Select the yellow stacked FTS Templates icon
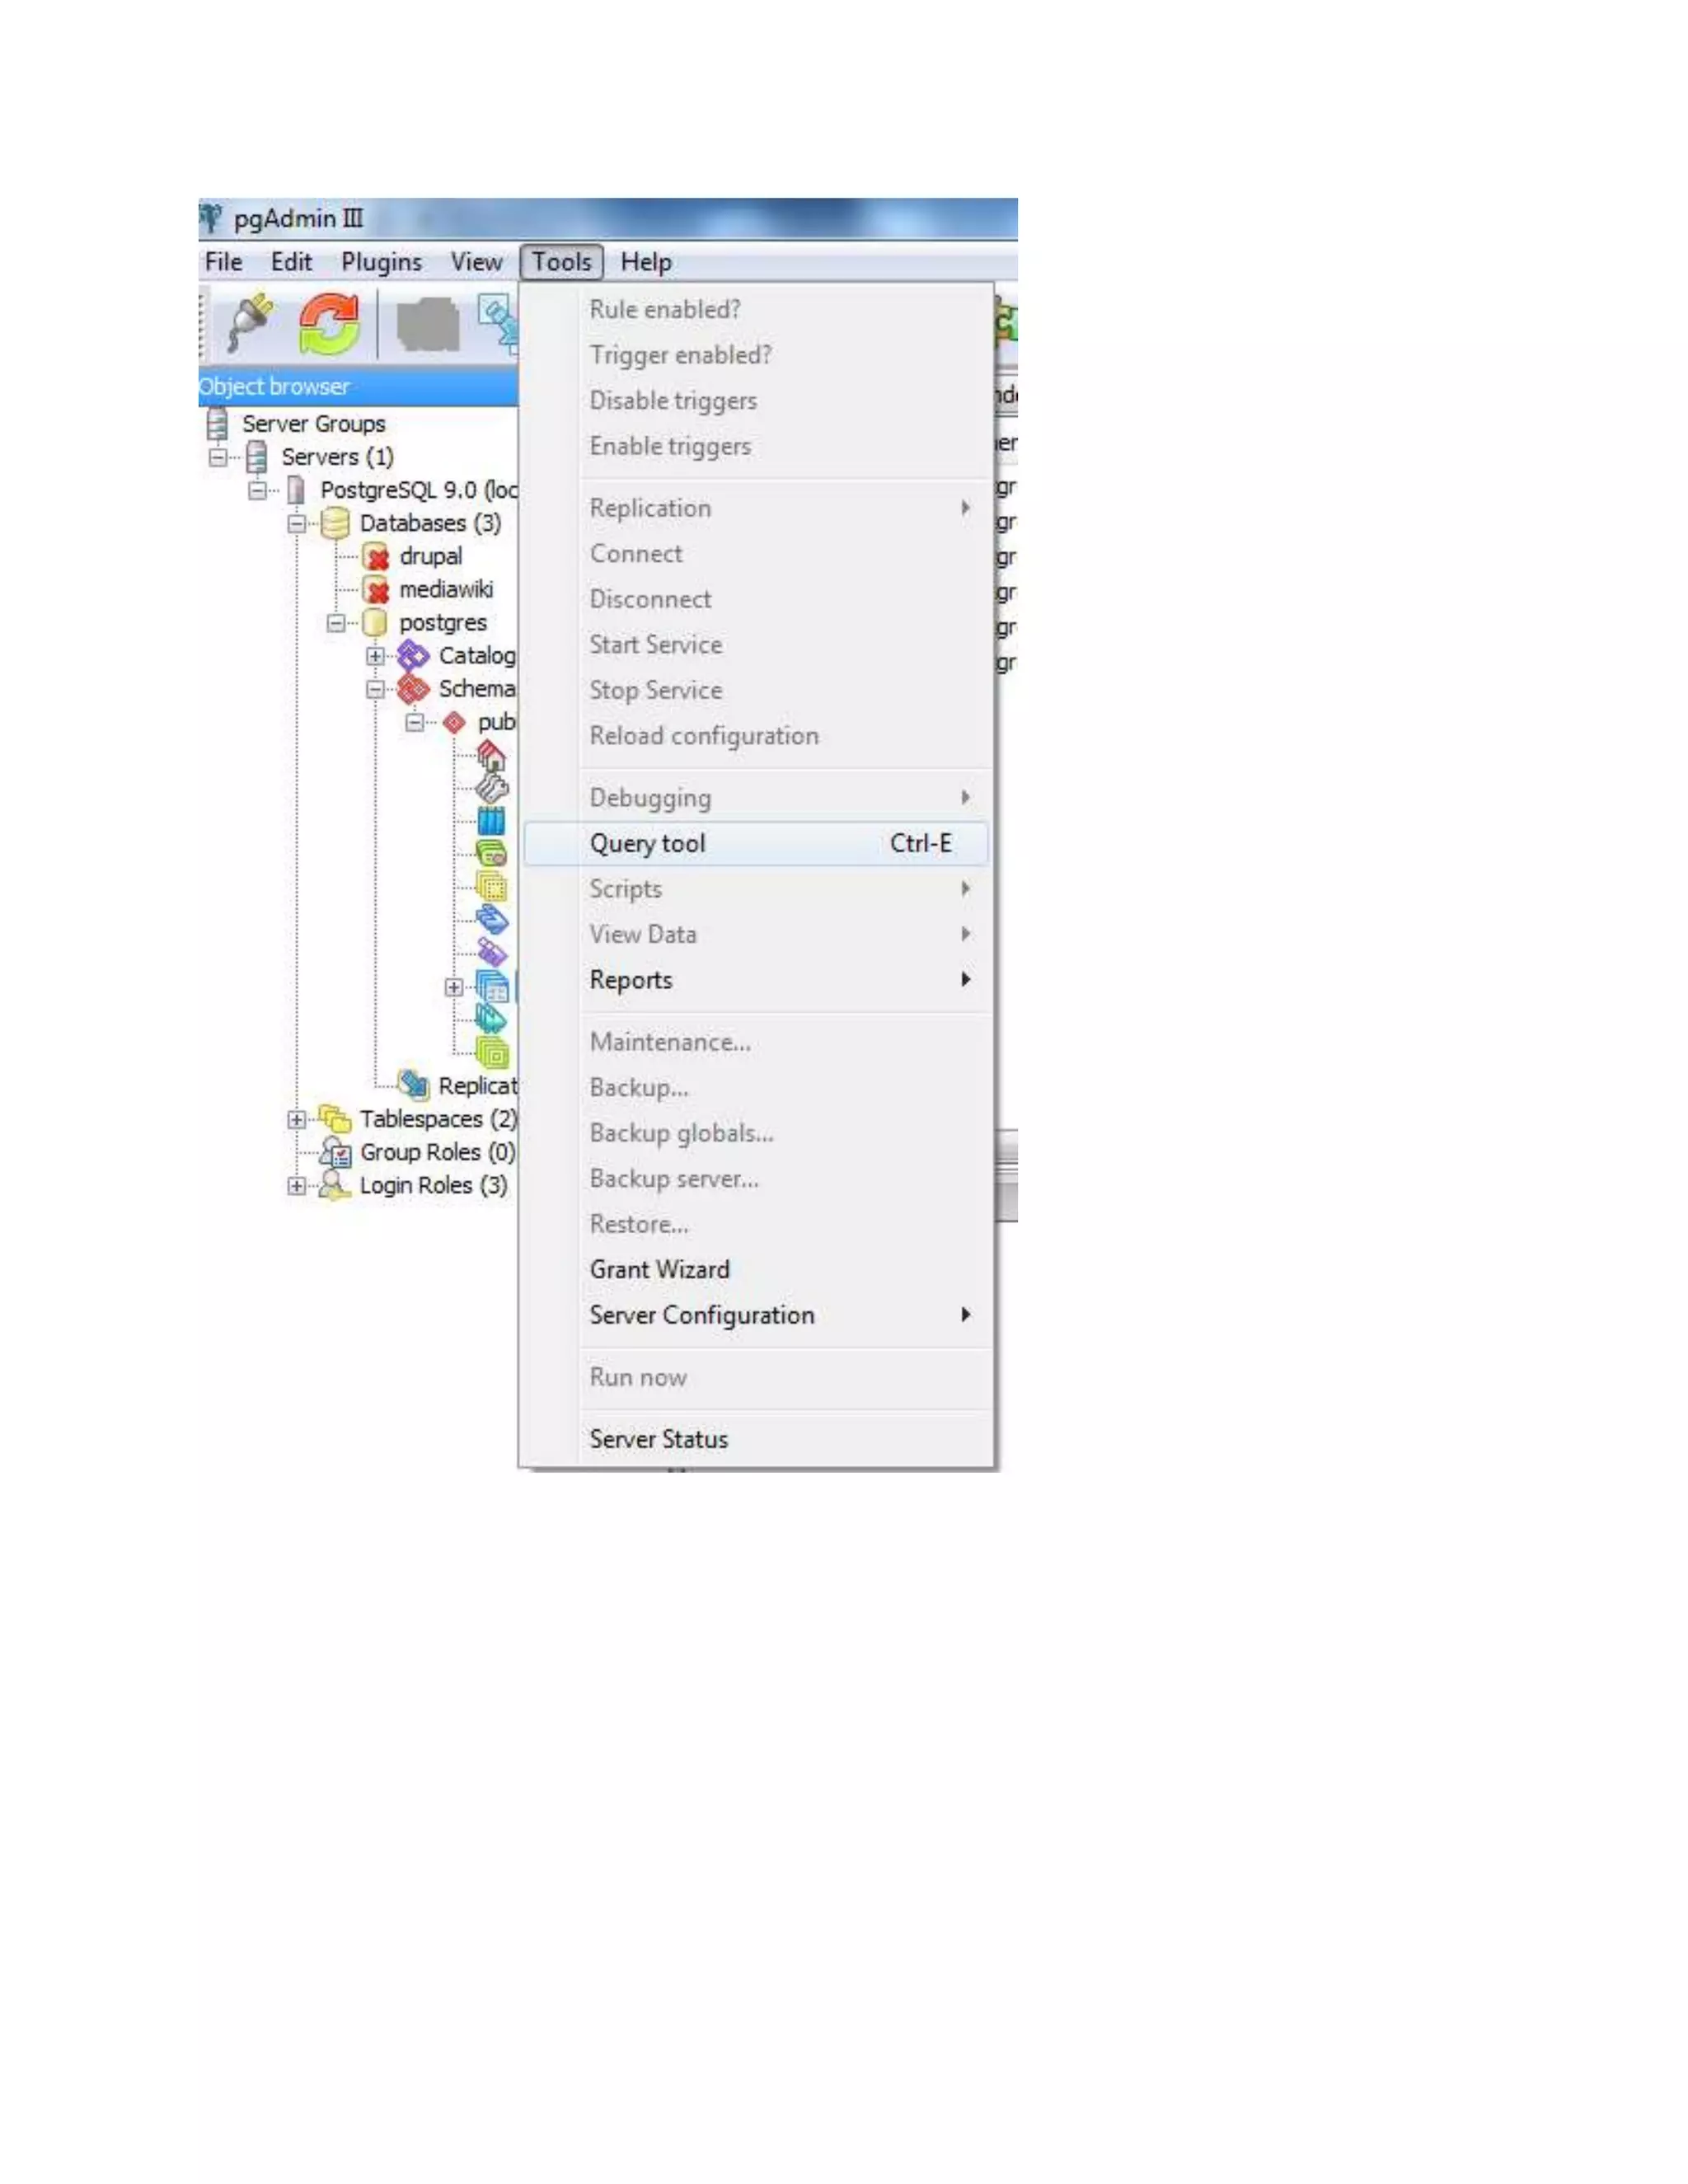 [491, 886]
